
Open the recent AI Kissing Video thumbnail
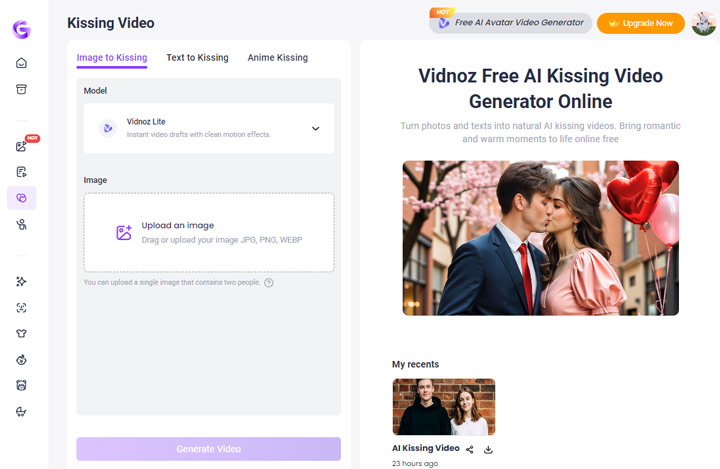[444, 407]
